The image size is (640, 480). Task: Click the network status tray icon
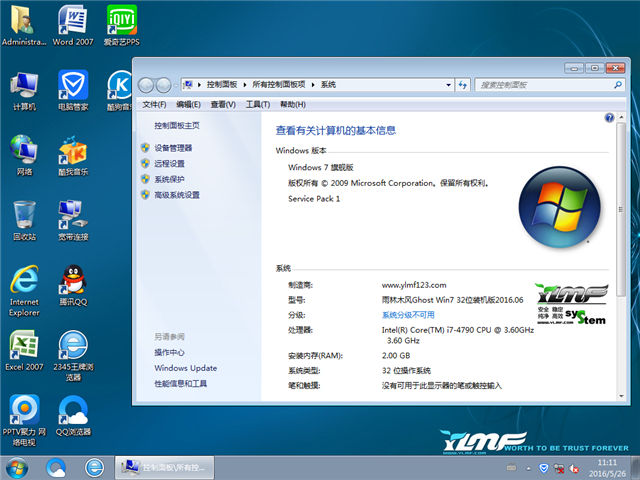(x=559, y=468)
